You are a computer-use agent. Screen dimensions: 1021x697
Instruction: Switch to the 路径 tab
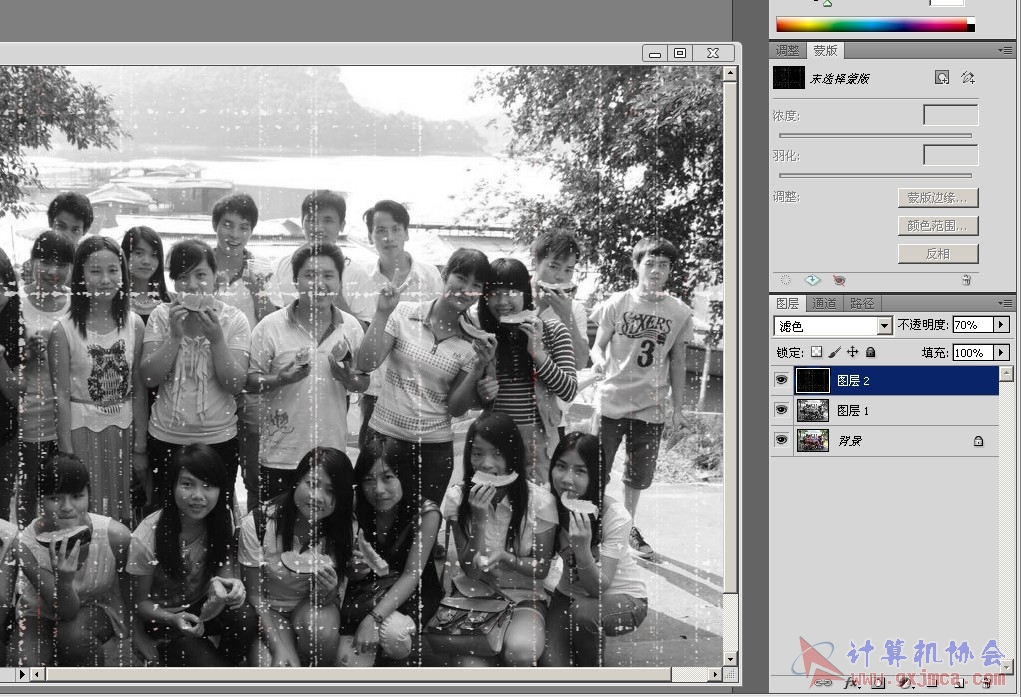coord(861,303)
